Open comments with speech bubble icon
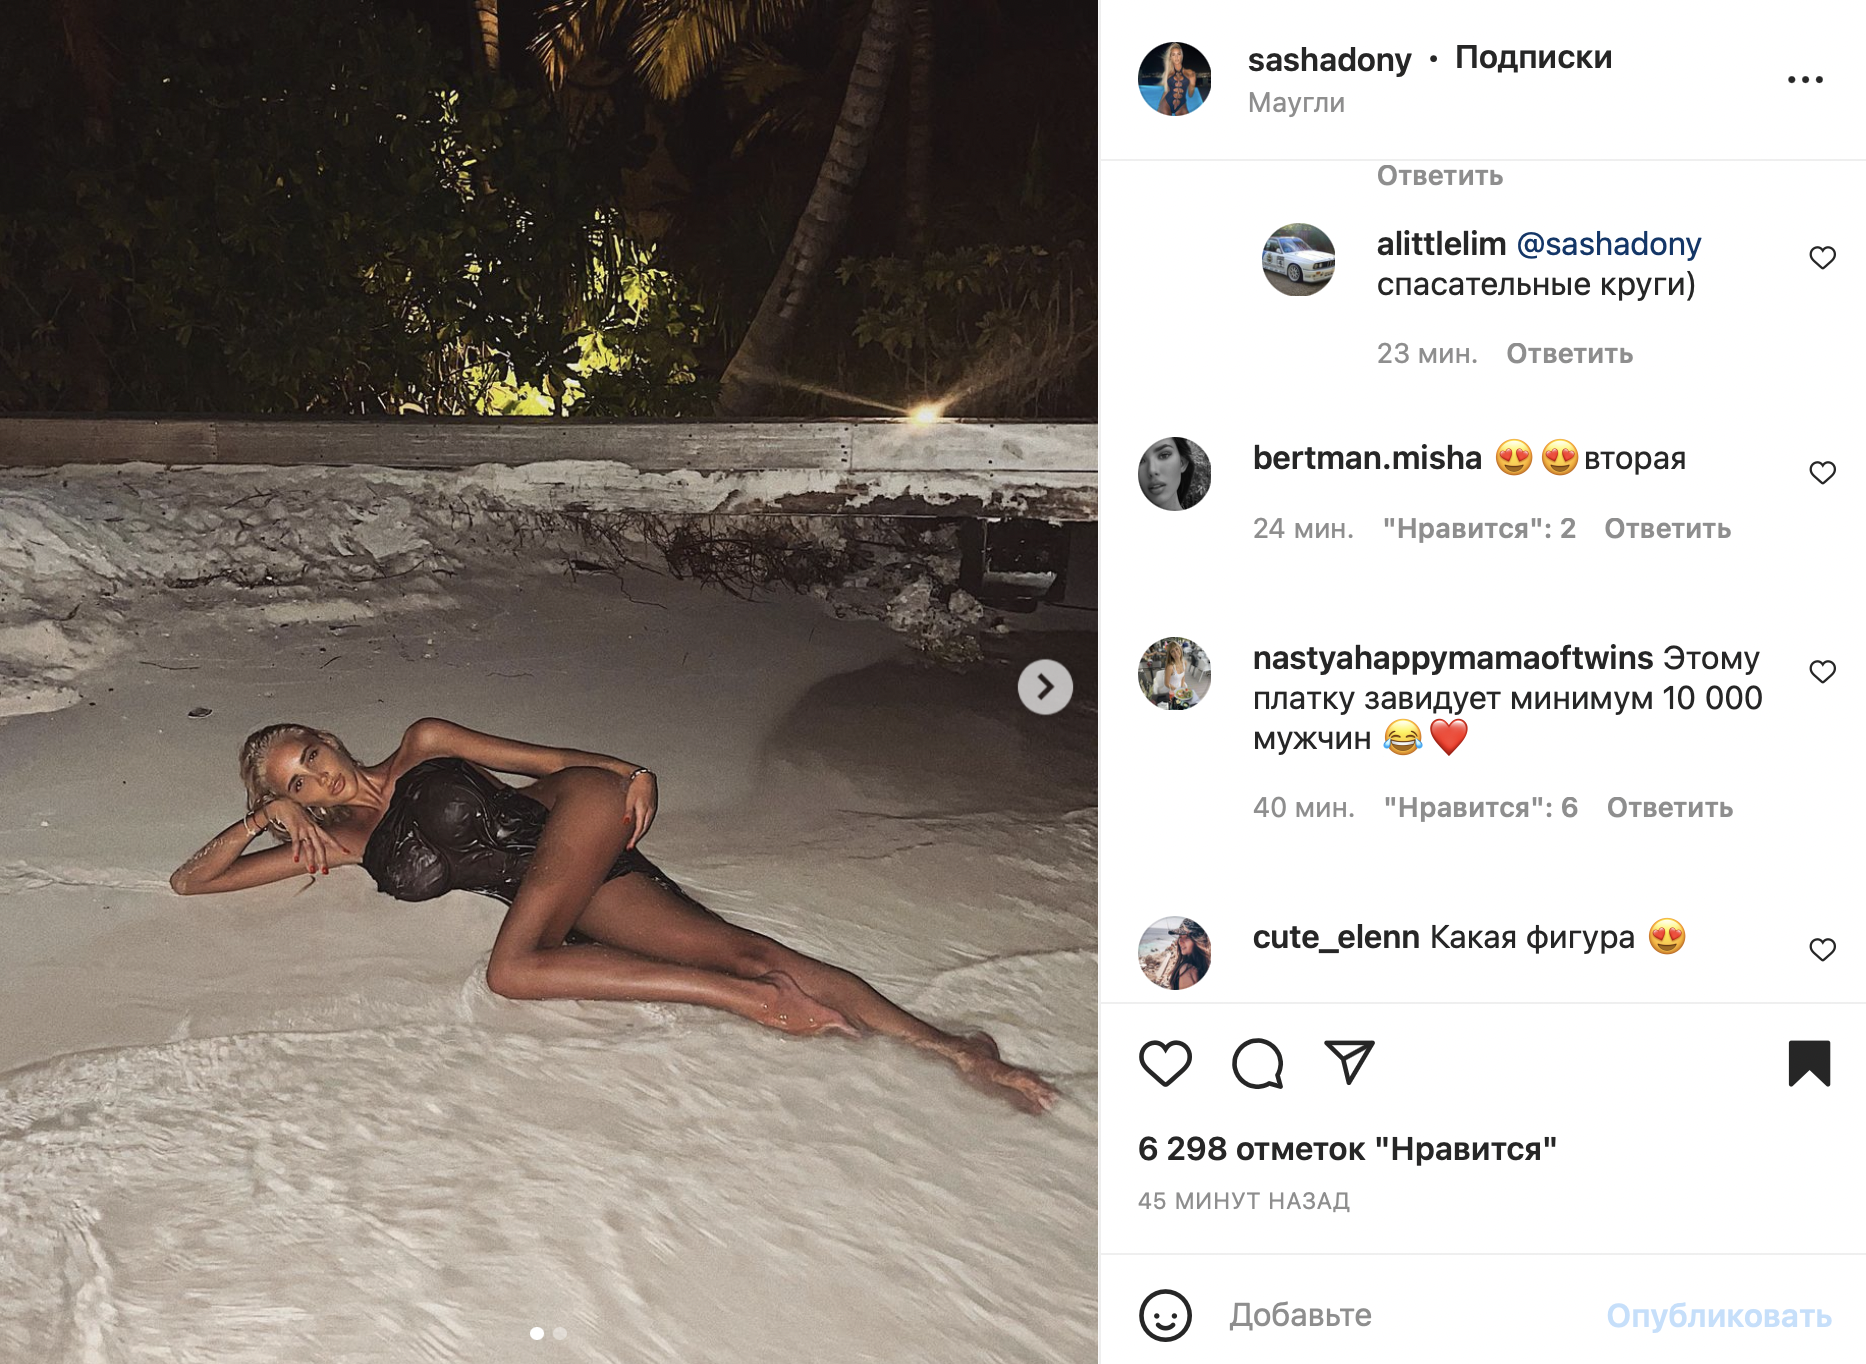This screenshot has height=1364, width=1866. click(x=1257, y=1063)
